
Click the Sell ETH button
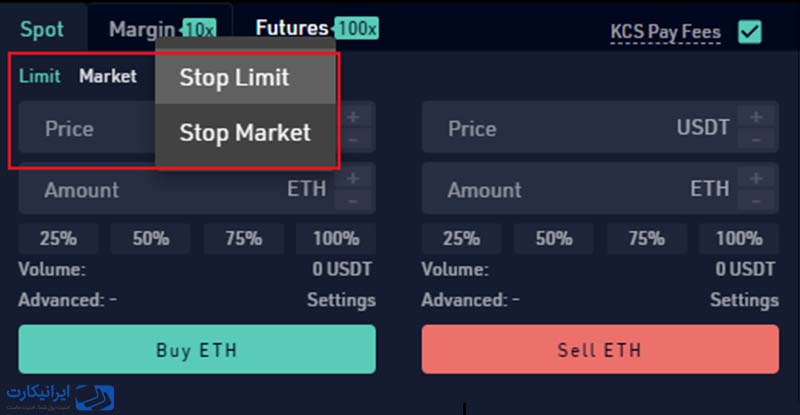[x=600, y=349]
